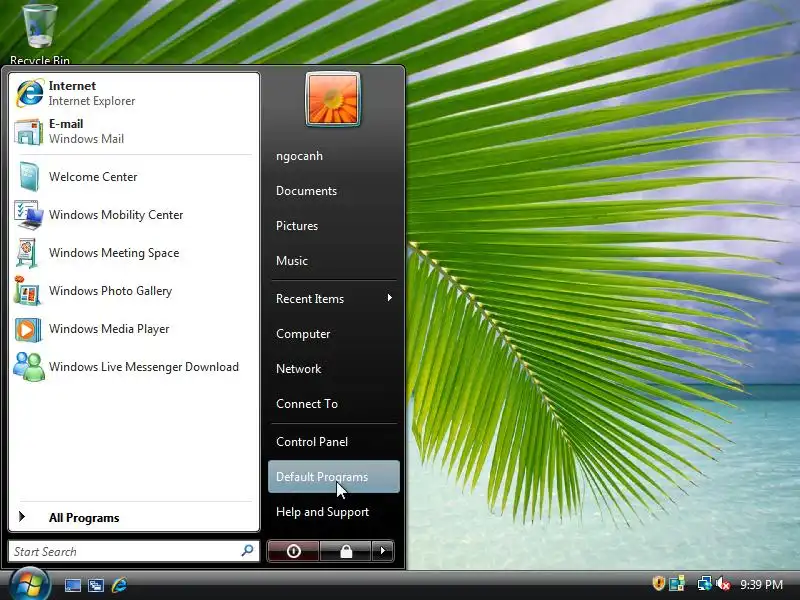This screenshot has height=600, width=800.
Task: Click the security shield tray icon
Action: point(658,583)
